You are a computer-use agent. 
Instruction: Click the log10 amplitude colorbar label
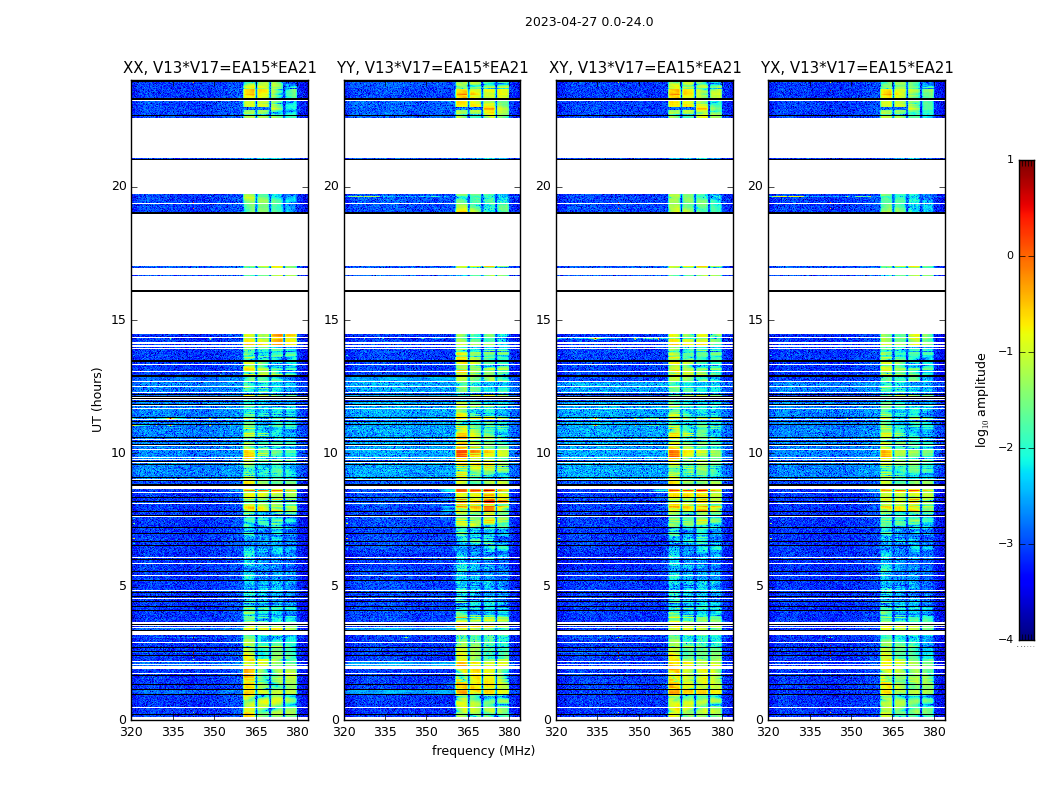(981, 400)
